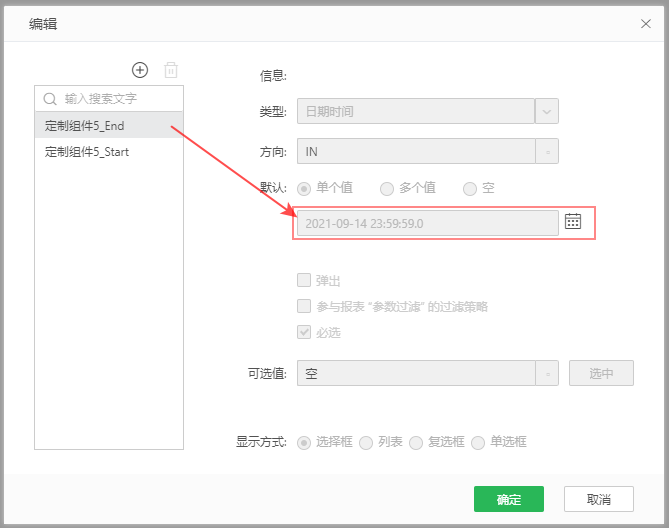Click the trash delete icon
669x528 pixels.
171,70
